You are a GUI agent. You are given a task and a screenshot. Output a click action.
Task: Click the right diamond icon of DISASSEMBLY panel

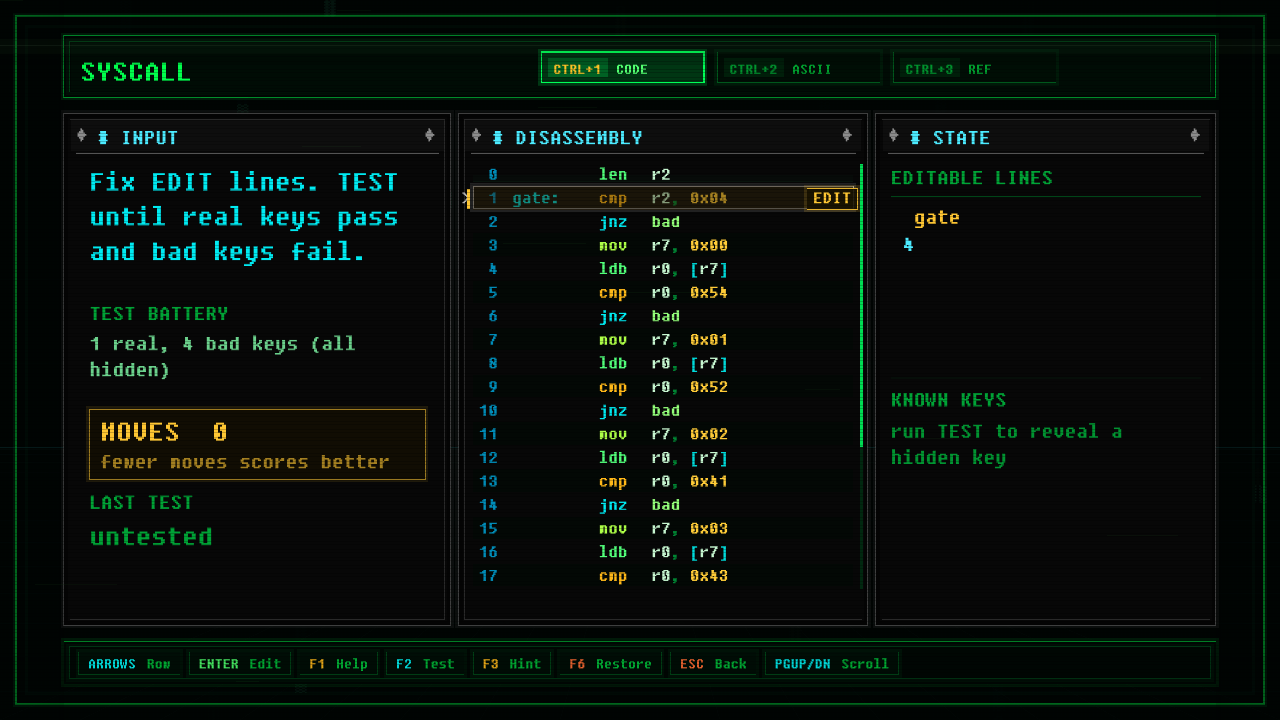click(847, 136)
